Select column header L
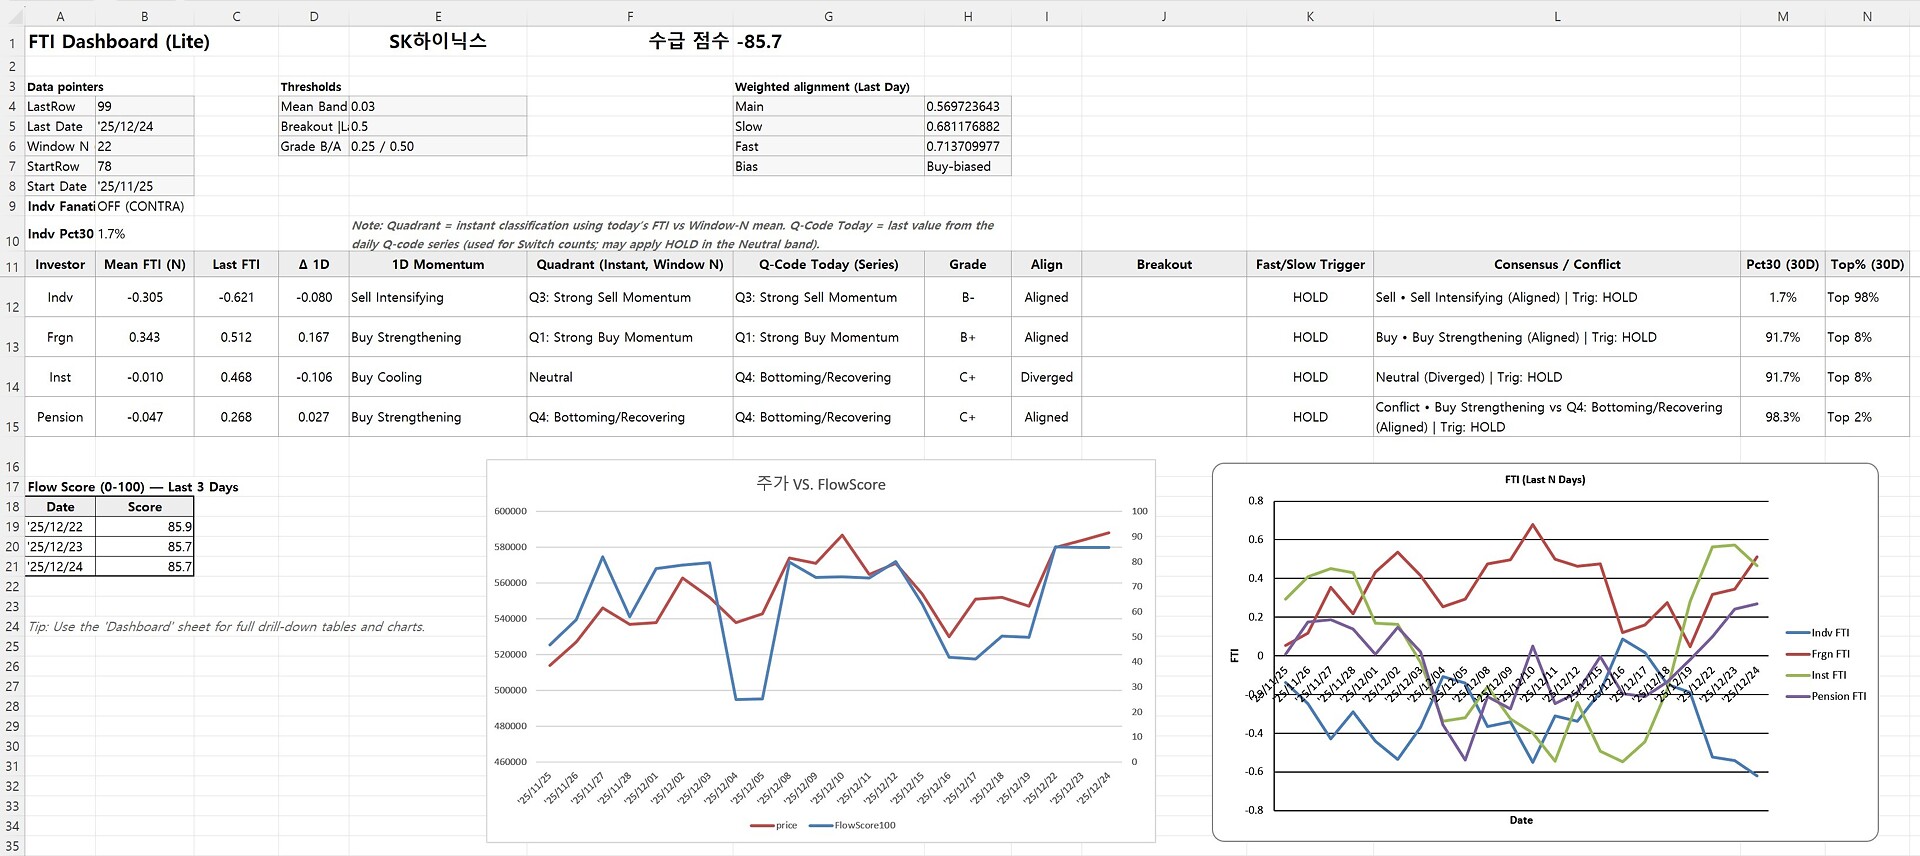The width and height of the screenshot is (1920, 856). point(1556,16)
